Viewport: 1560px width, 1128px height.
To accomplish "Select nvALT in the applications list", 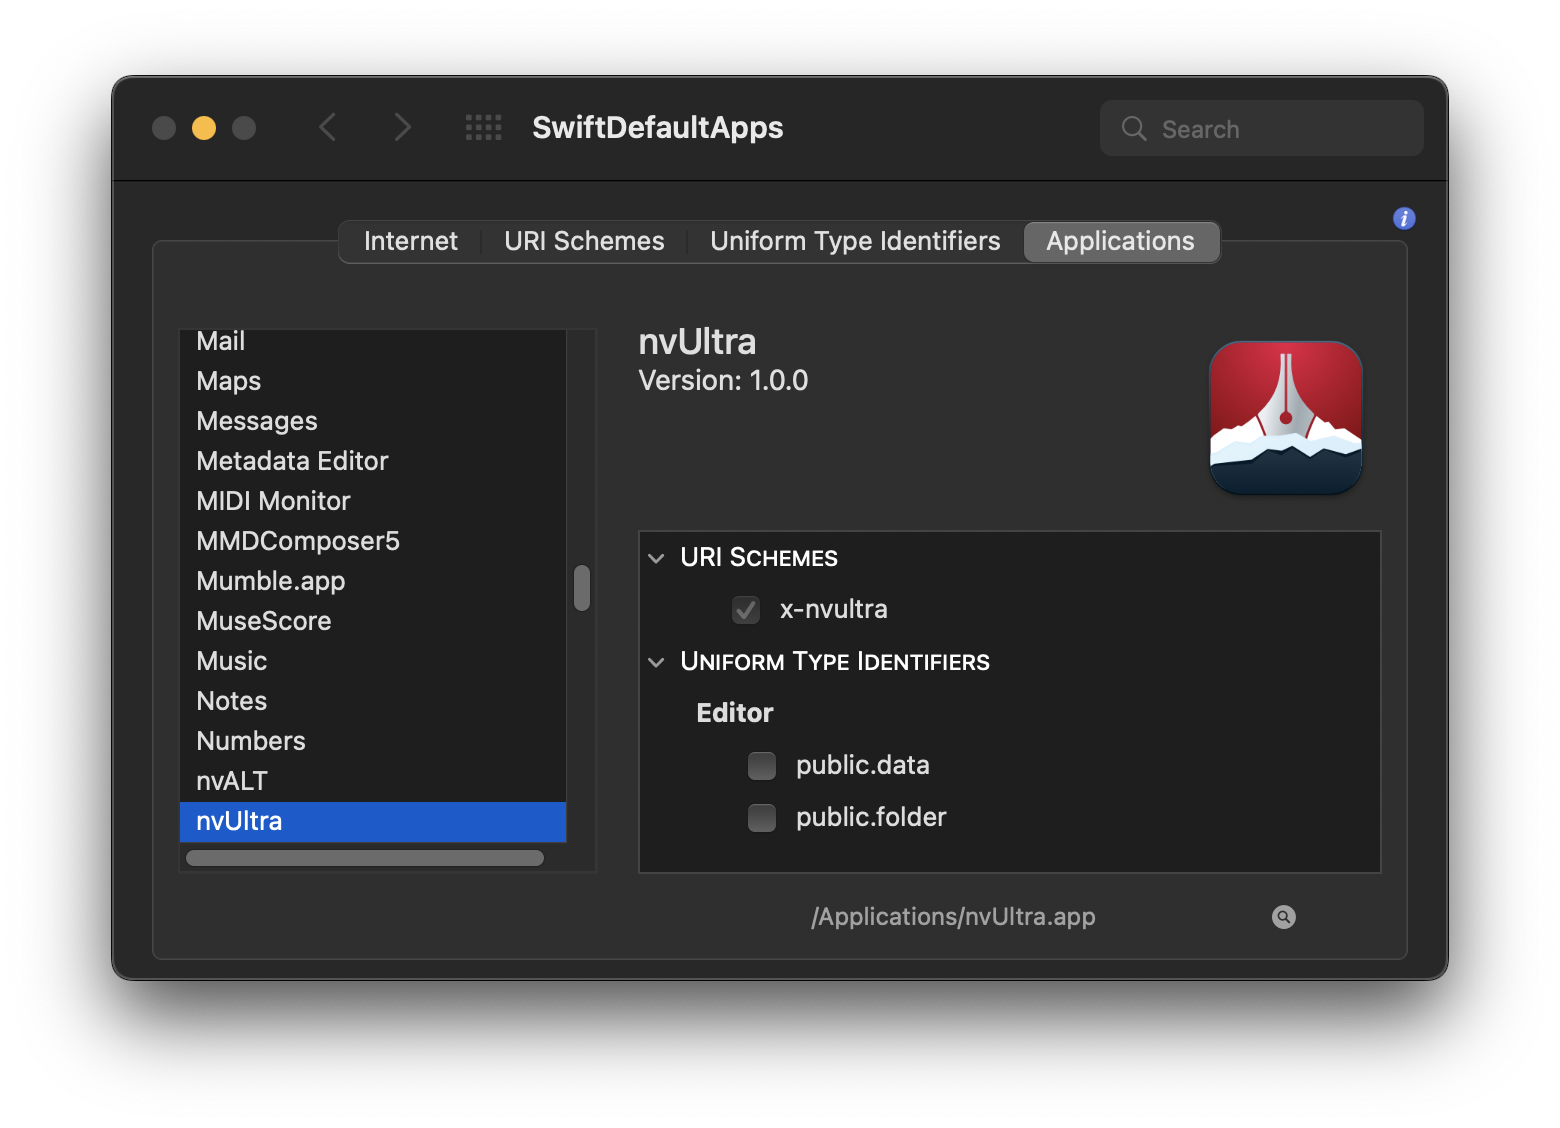I will point(232,781).
